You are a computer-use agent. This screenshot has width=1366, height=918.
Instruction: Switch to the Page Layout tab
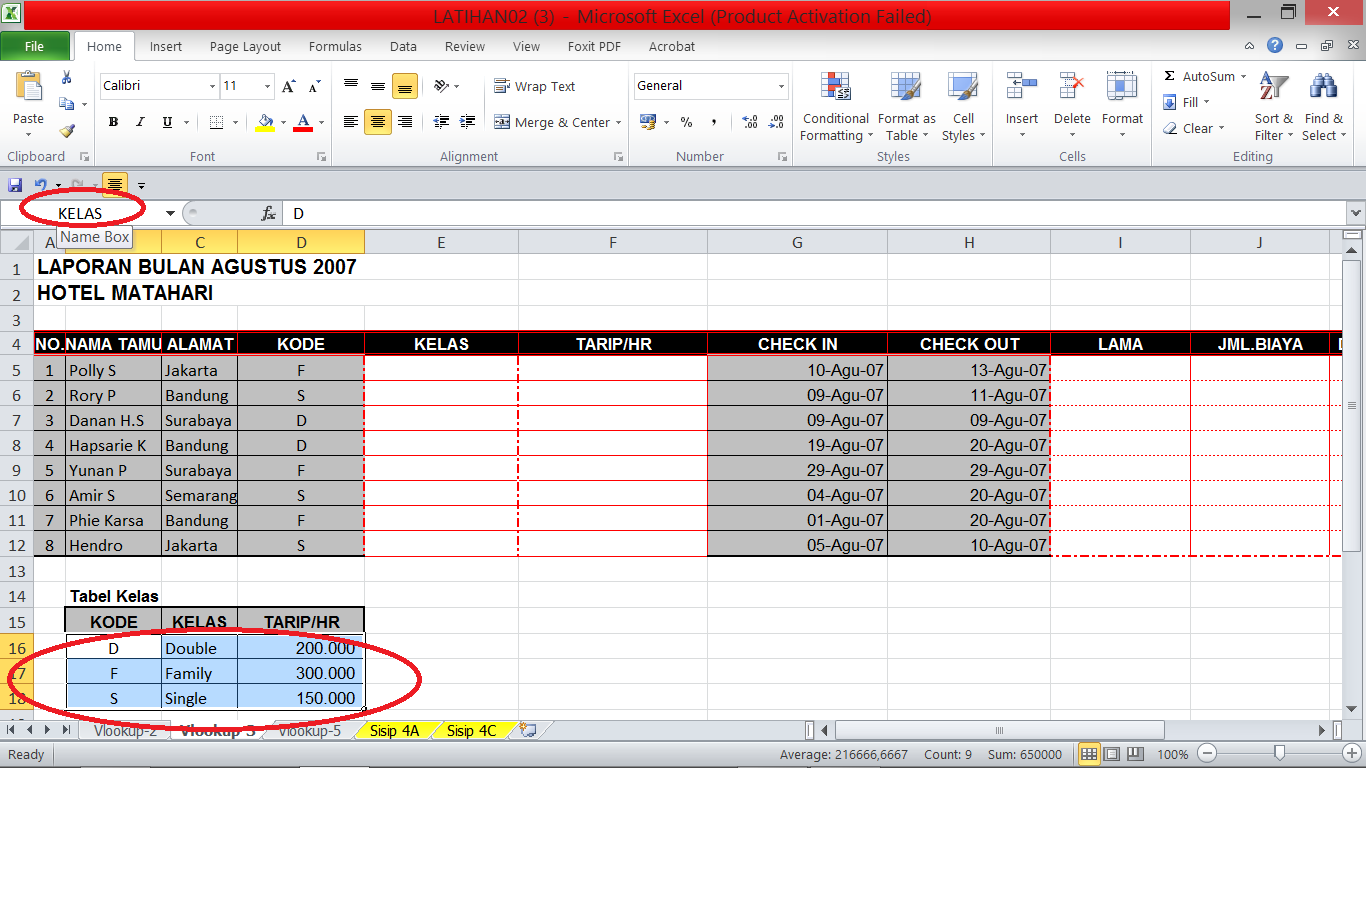[245, 46]
